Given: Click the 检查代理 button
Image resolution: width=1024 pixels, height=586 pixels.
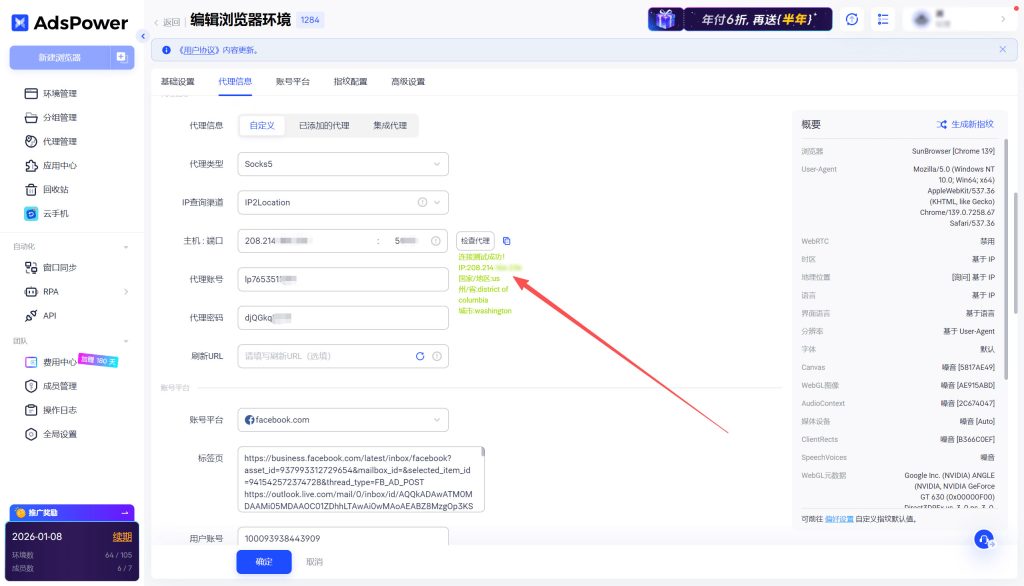Looking at the screenshot, I should point(475,241).
